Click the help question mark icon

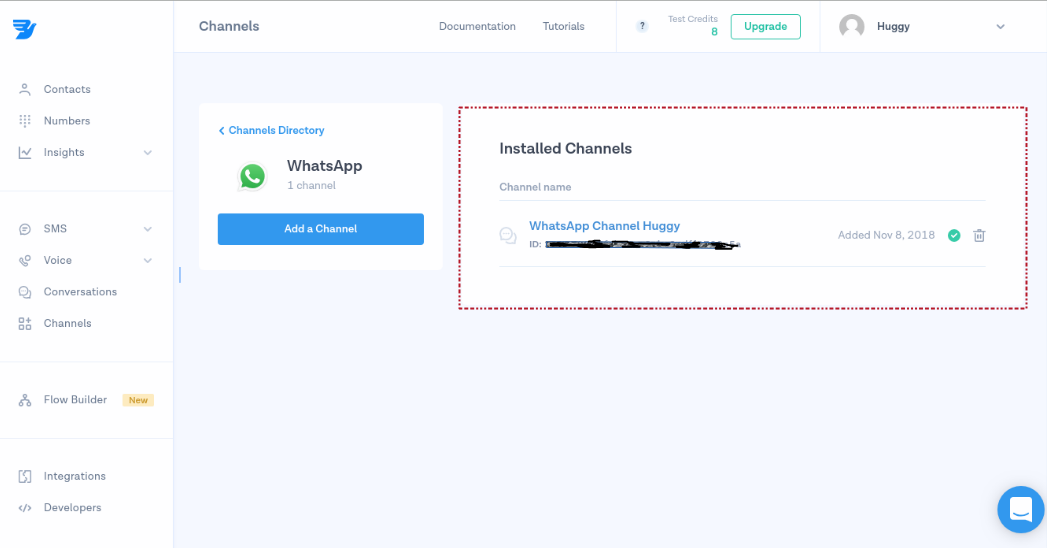click(x=642, y=26)
